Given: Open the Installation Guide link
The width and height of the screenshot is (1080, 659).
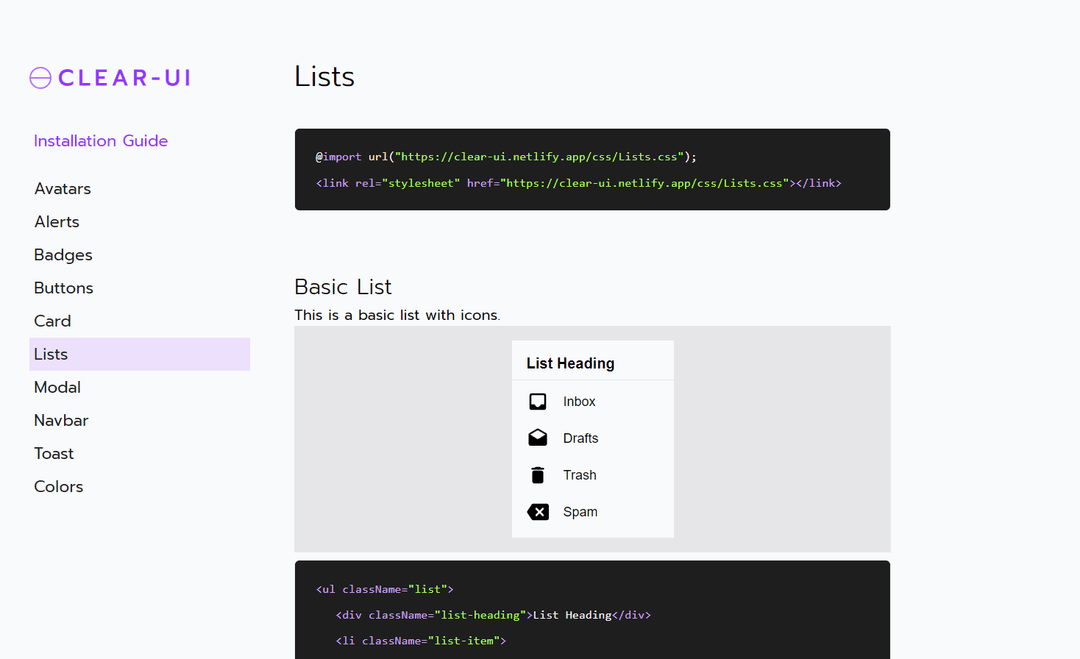Looking at the screenshot, I should [101, 140].
